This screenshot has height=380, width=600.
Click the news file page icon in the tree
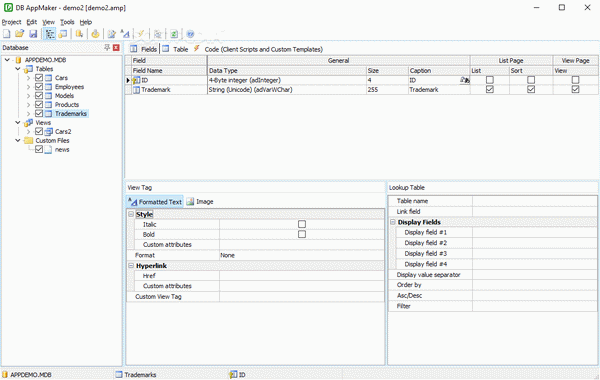pos(48,150)
